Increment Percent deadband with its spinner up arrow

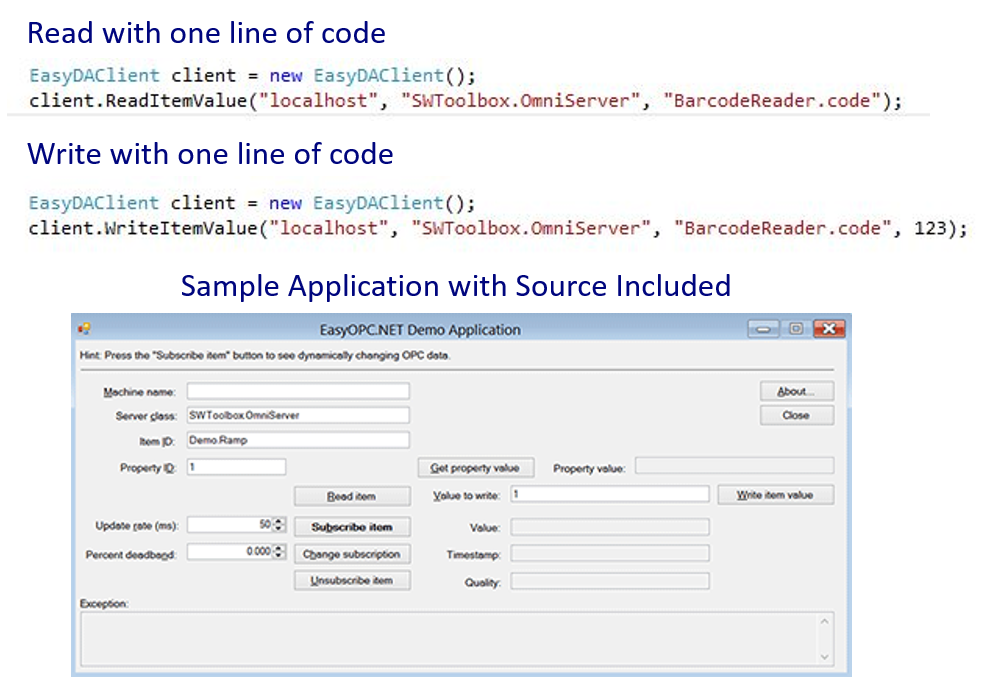click(278, 548)
